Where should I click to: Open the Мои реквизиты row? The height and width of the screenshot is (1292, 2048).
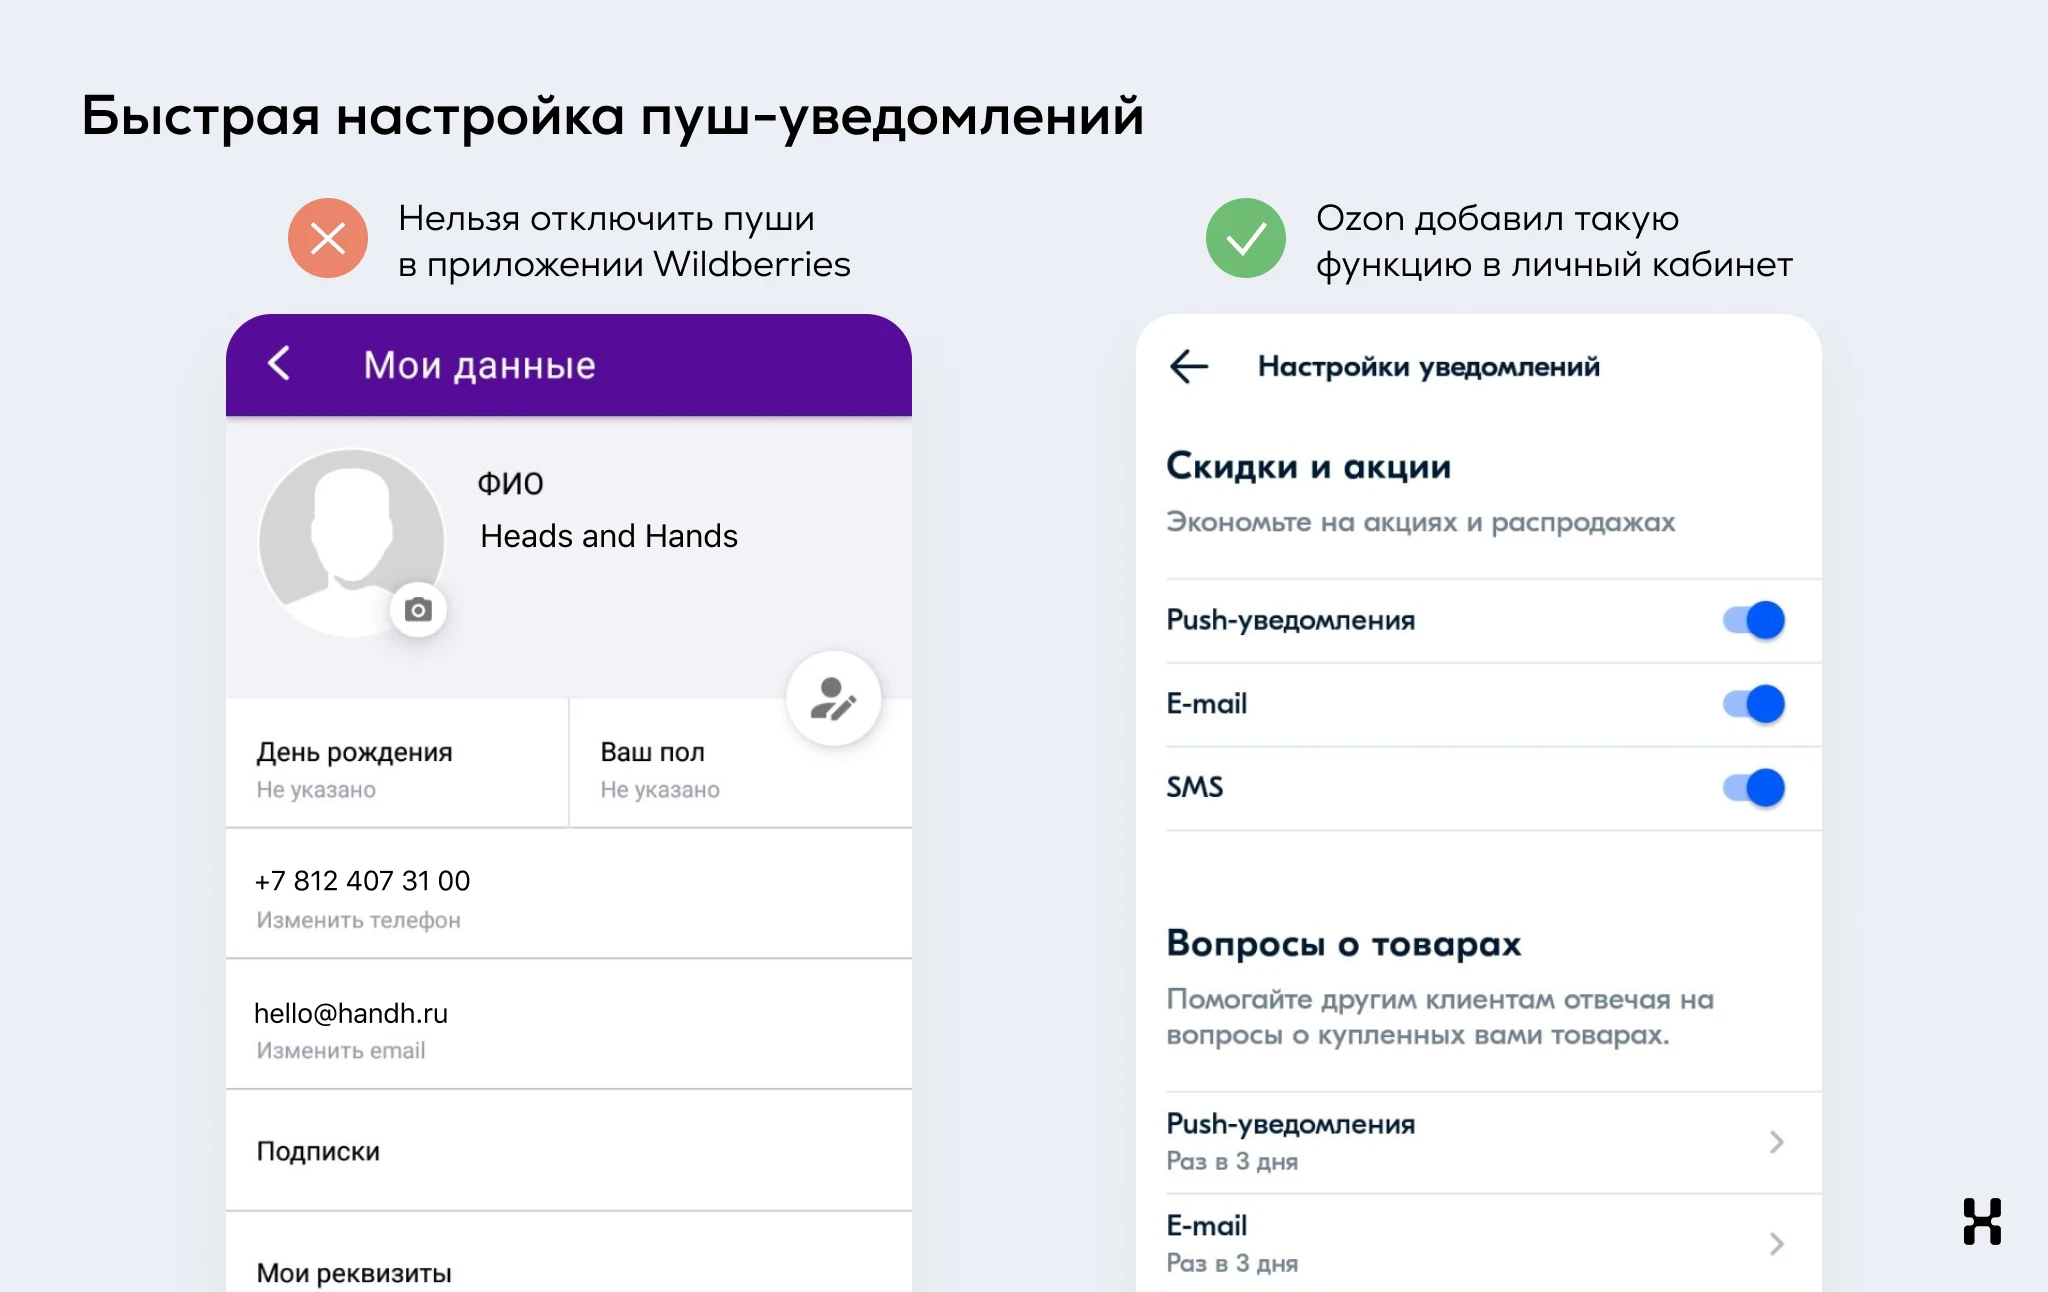coord(569,1254)
